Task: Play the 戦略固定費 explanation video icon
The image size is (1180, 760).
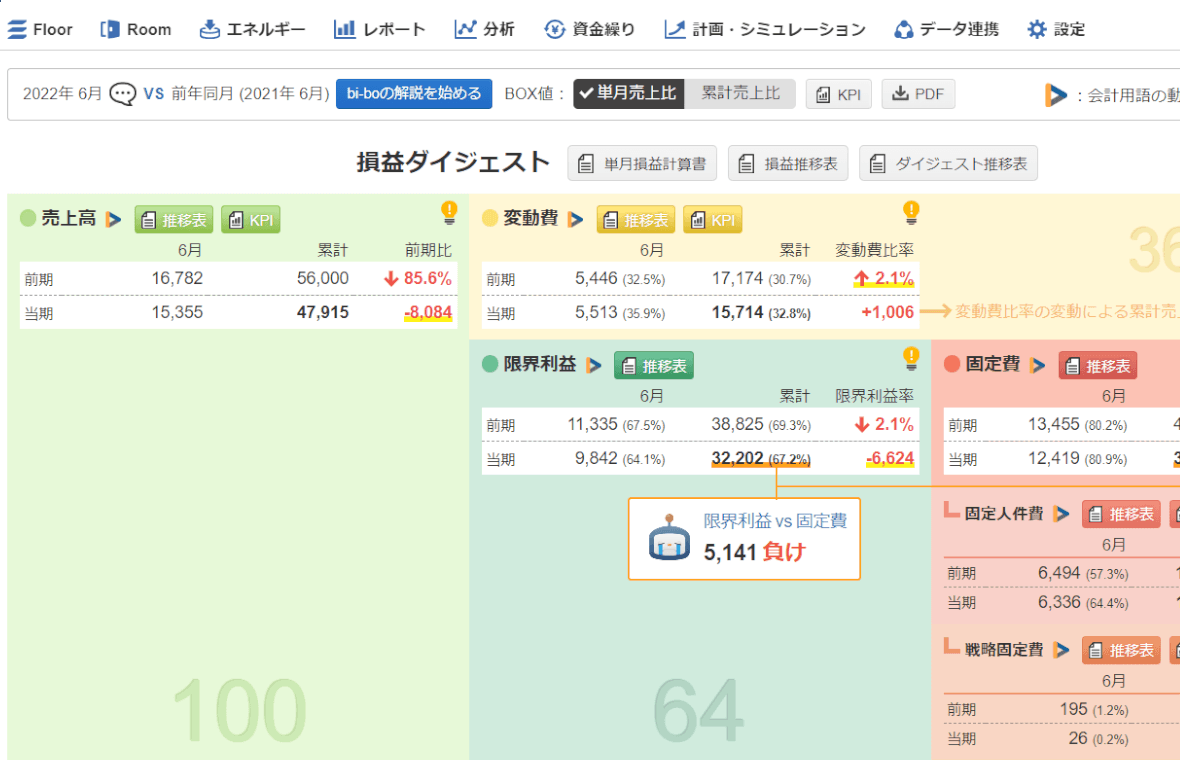Action: pyautogui.click(x=1062, y=650)
